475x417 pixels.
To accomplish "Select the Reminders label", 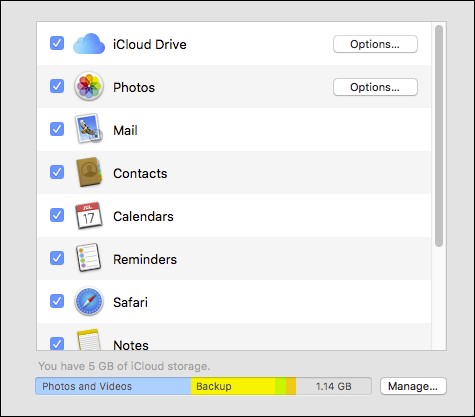I will 145,259.
